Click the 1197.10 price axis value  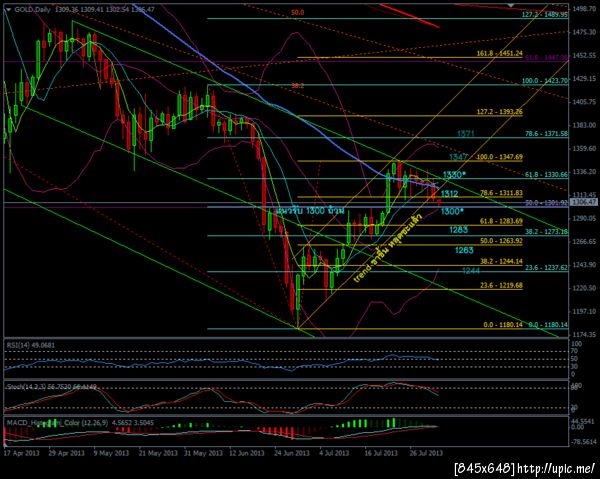click(x=584, y=311)
